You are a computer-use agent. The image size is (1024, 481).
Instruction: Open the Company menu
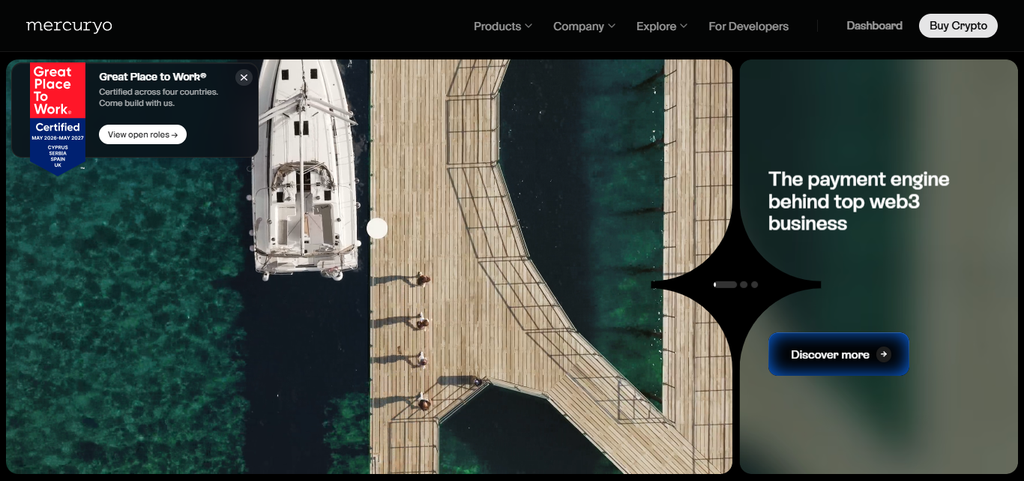[584, 26]
